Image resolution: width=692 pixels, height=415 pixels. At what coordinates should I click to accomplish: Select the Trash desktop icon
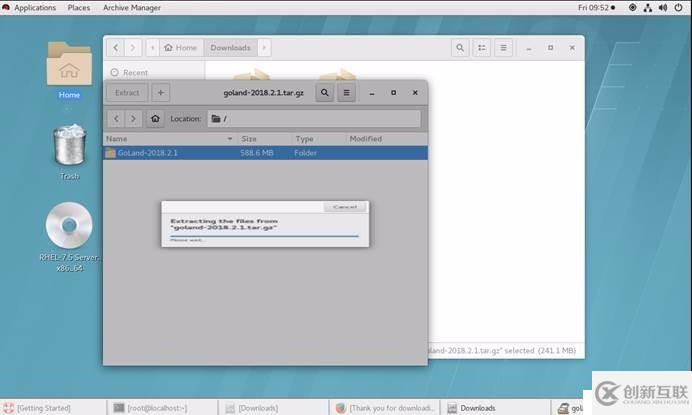click(69, 151)
